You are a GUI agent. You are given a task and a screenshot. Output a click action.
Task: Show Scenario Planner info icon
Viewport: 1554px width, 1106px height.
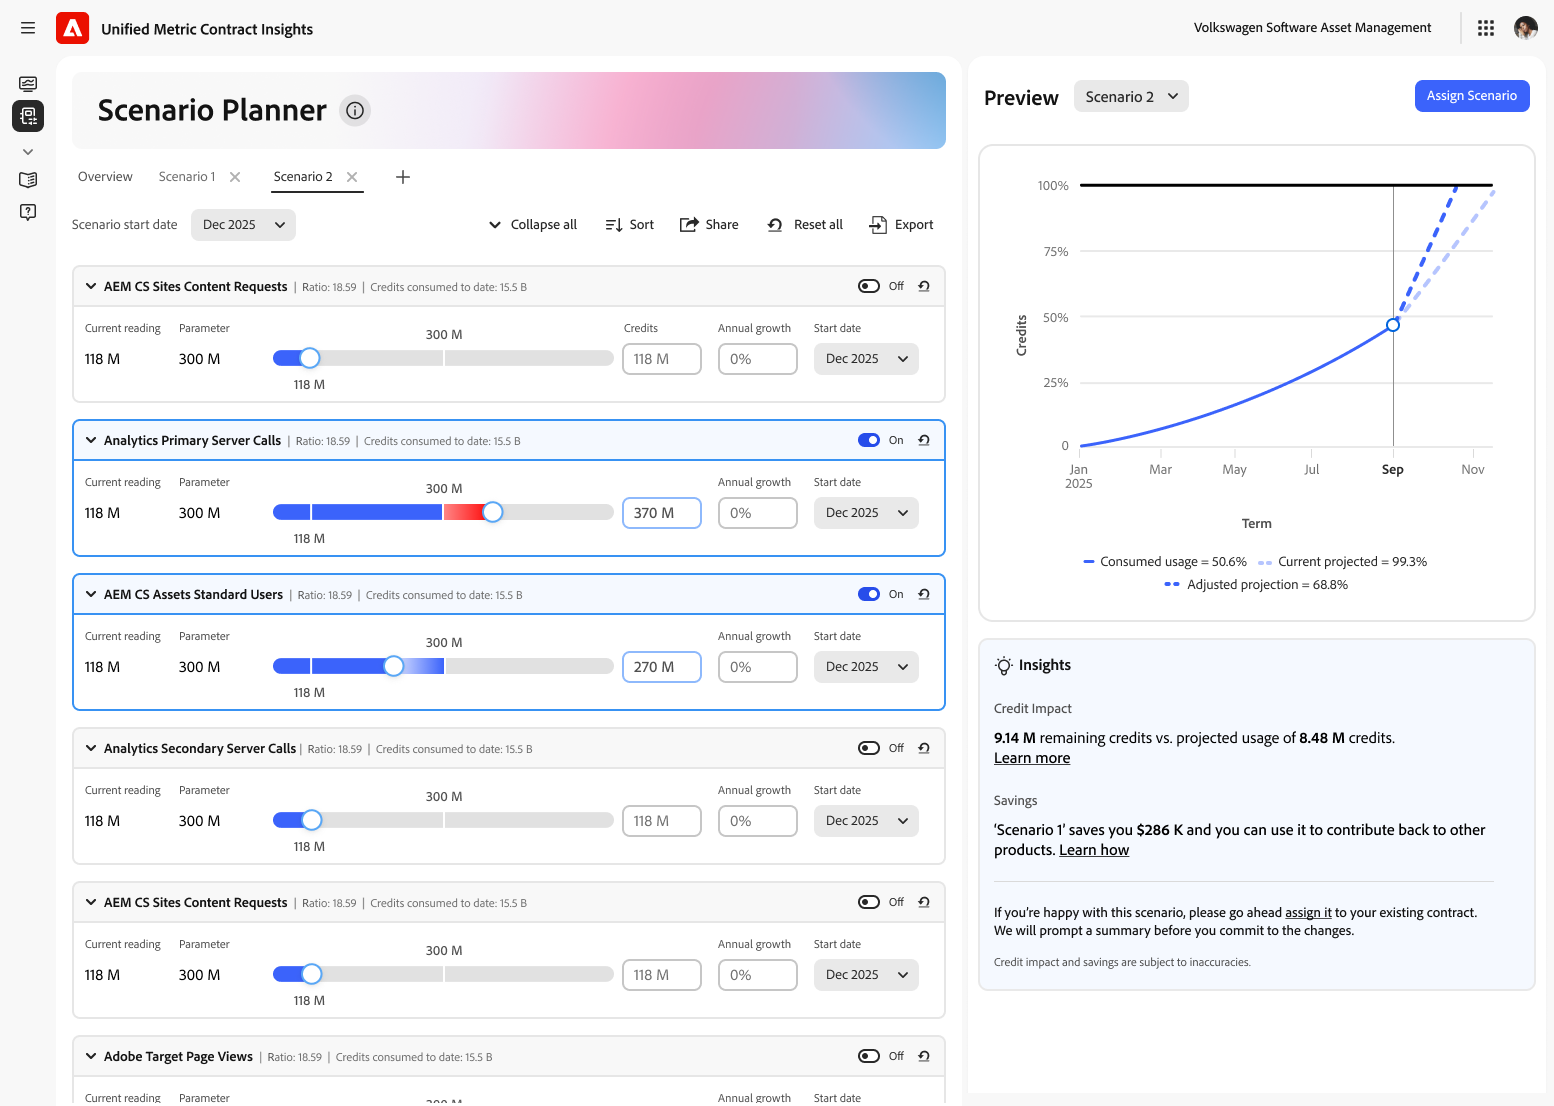tap(355, 110)
